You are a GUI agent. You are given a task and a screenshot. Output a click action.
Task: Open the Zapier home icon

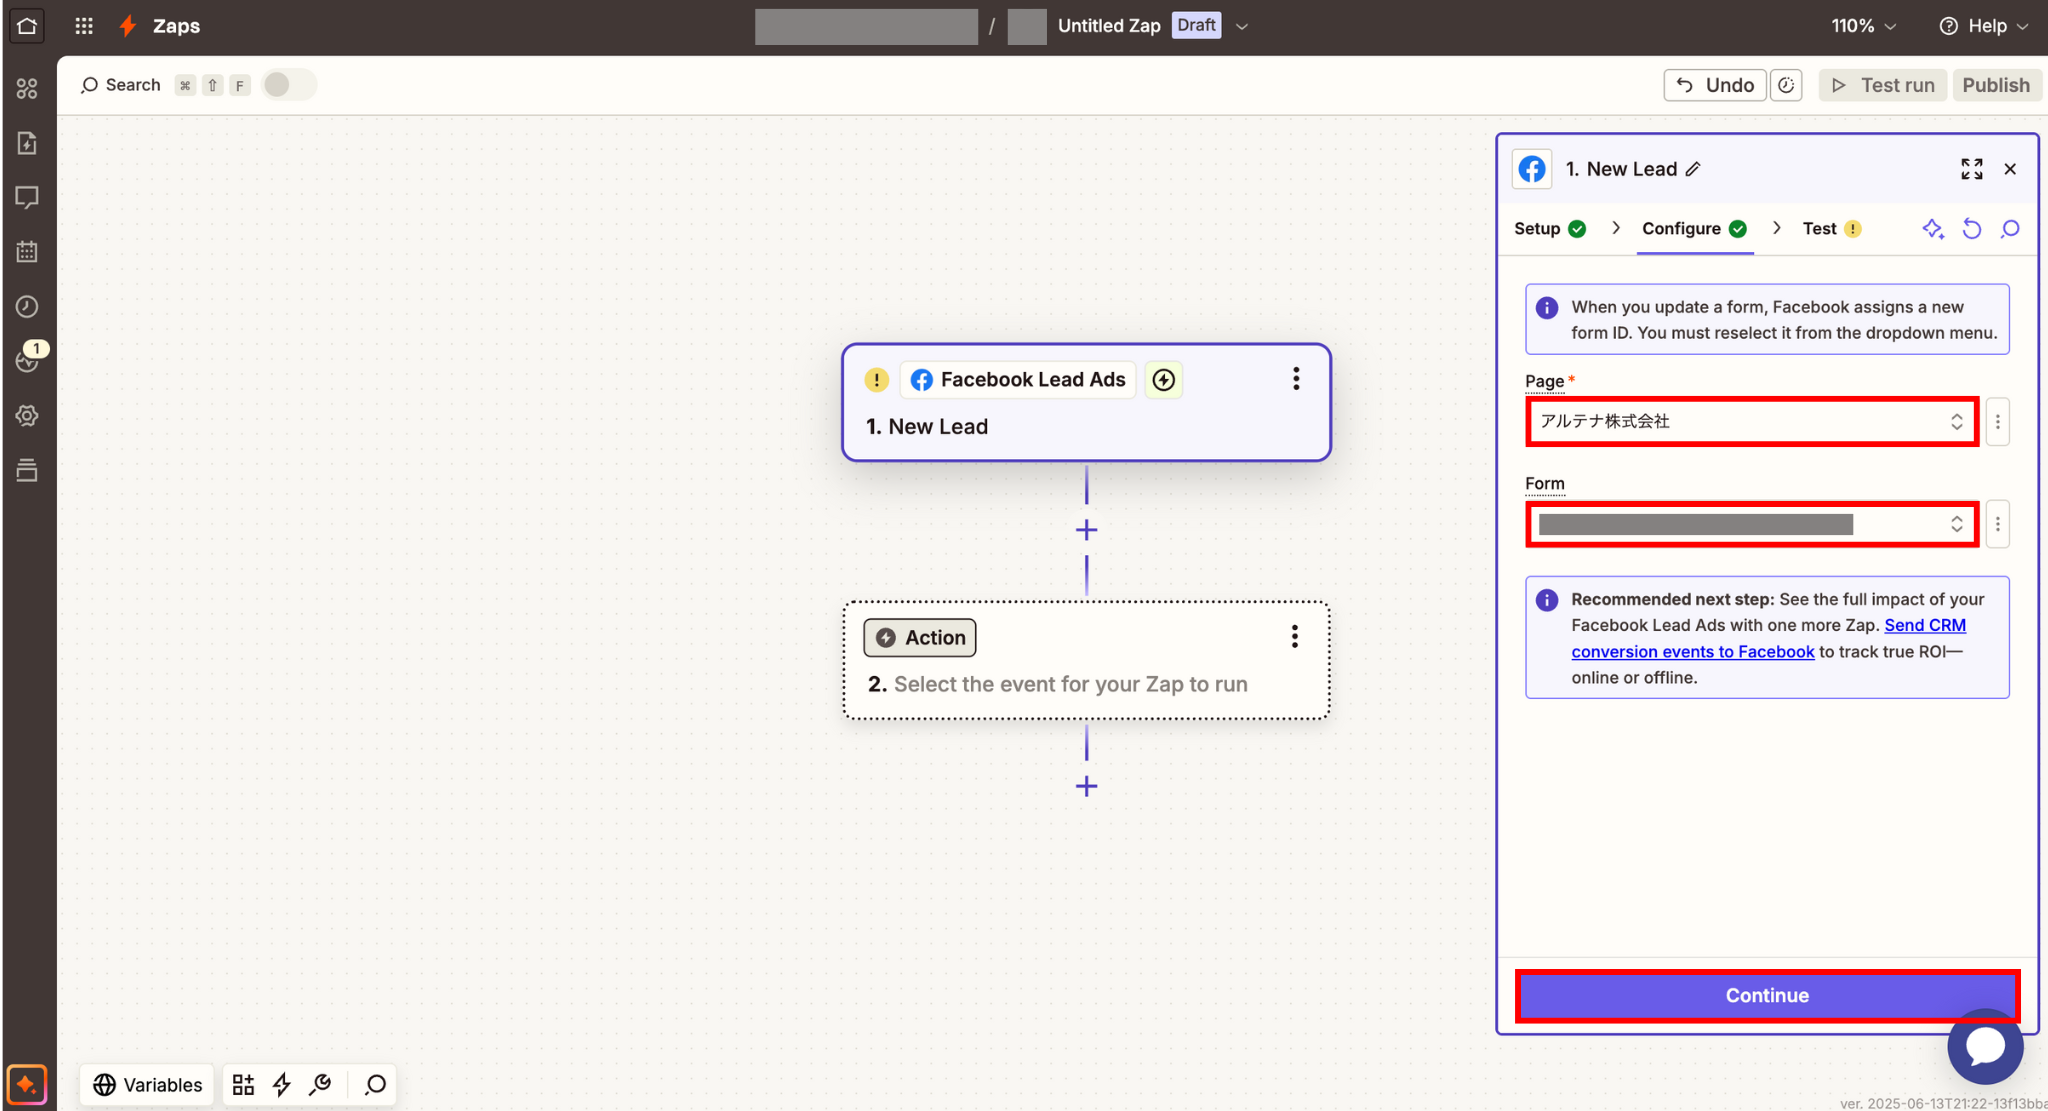pyautogui.click(x=27, y=26)
